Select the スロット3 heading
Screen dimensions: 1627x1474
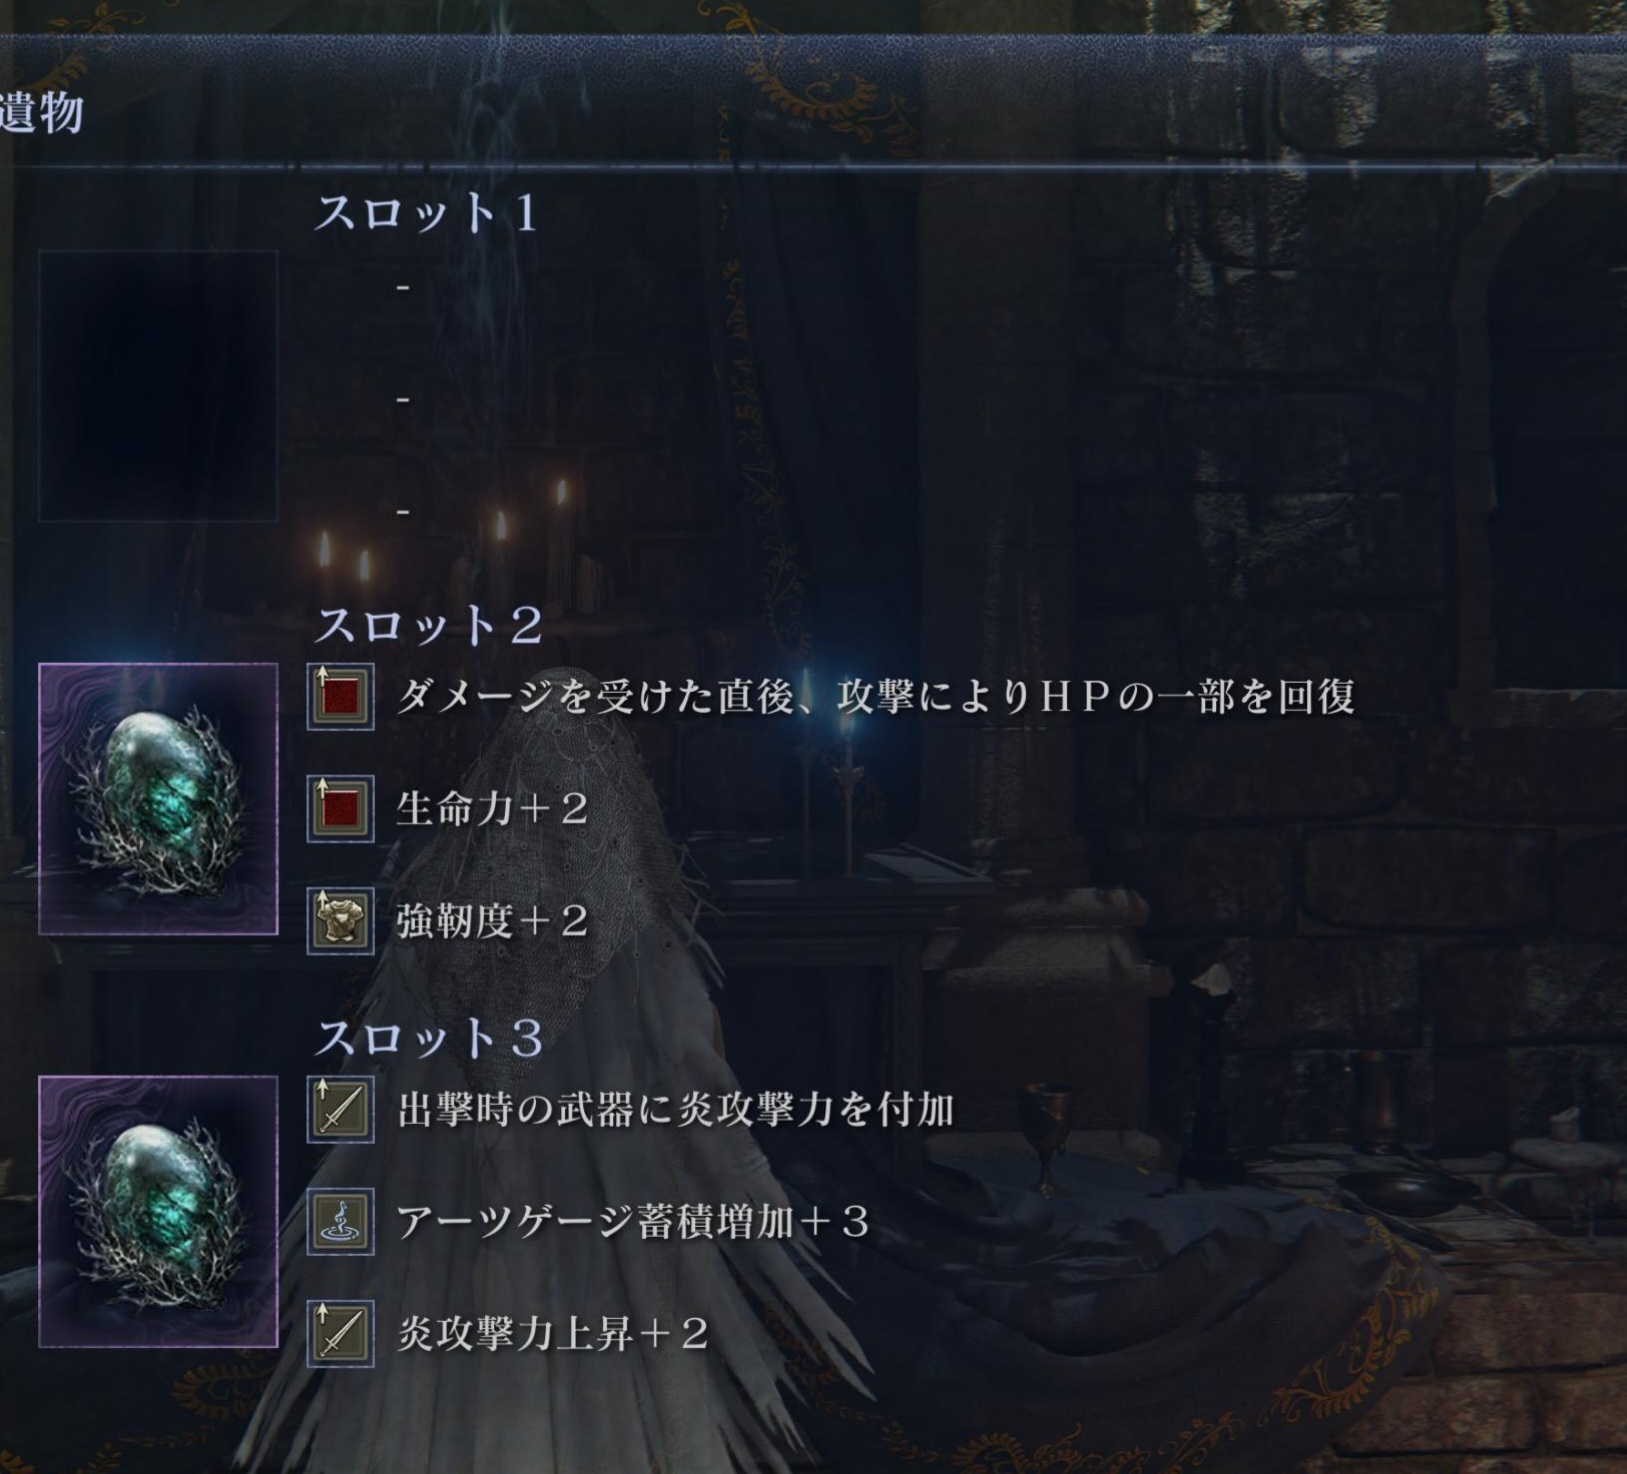coord(429,1039)
